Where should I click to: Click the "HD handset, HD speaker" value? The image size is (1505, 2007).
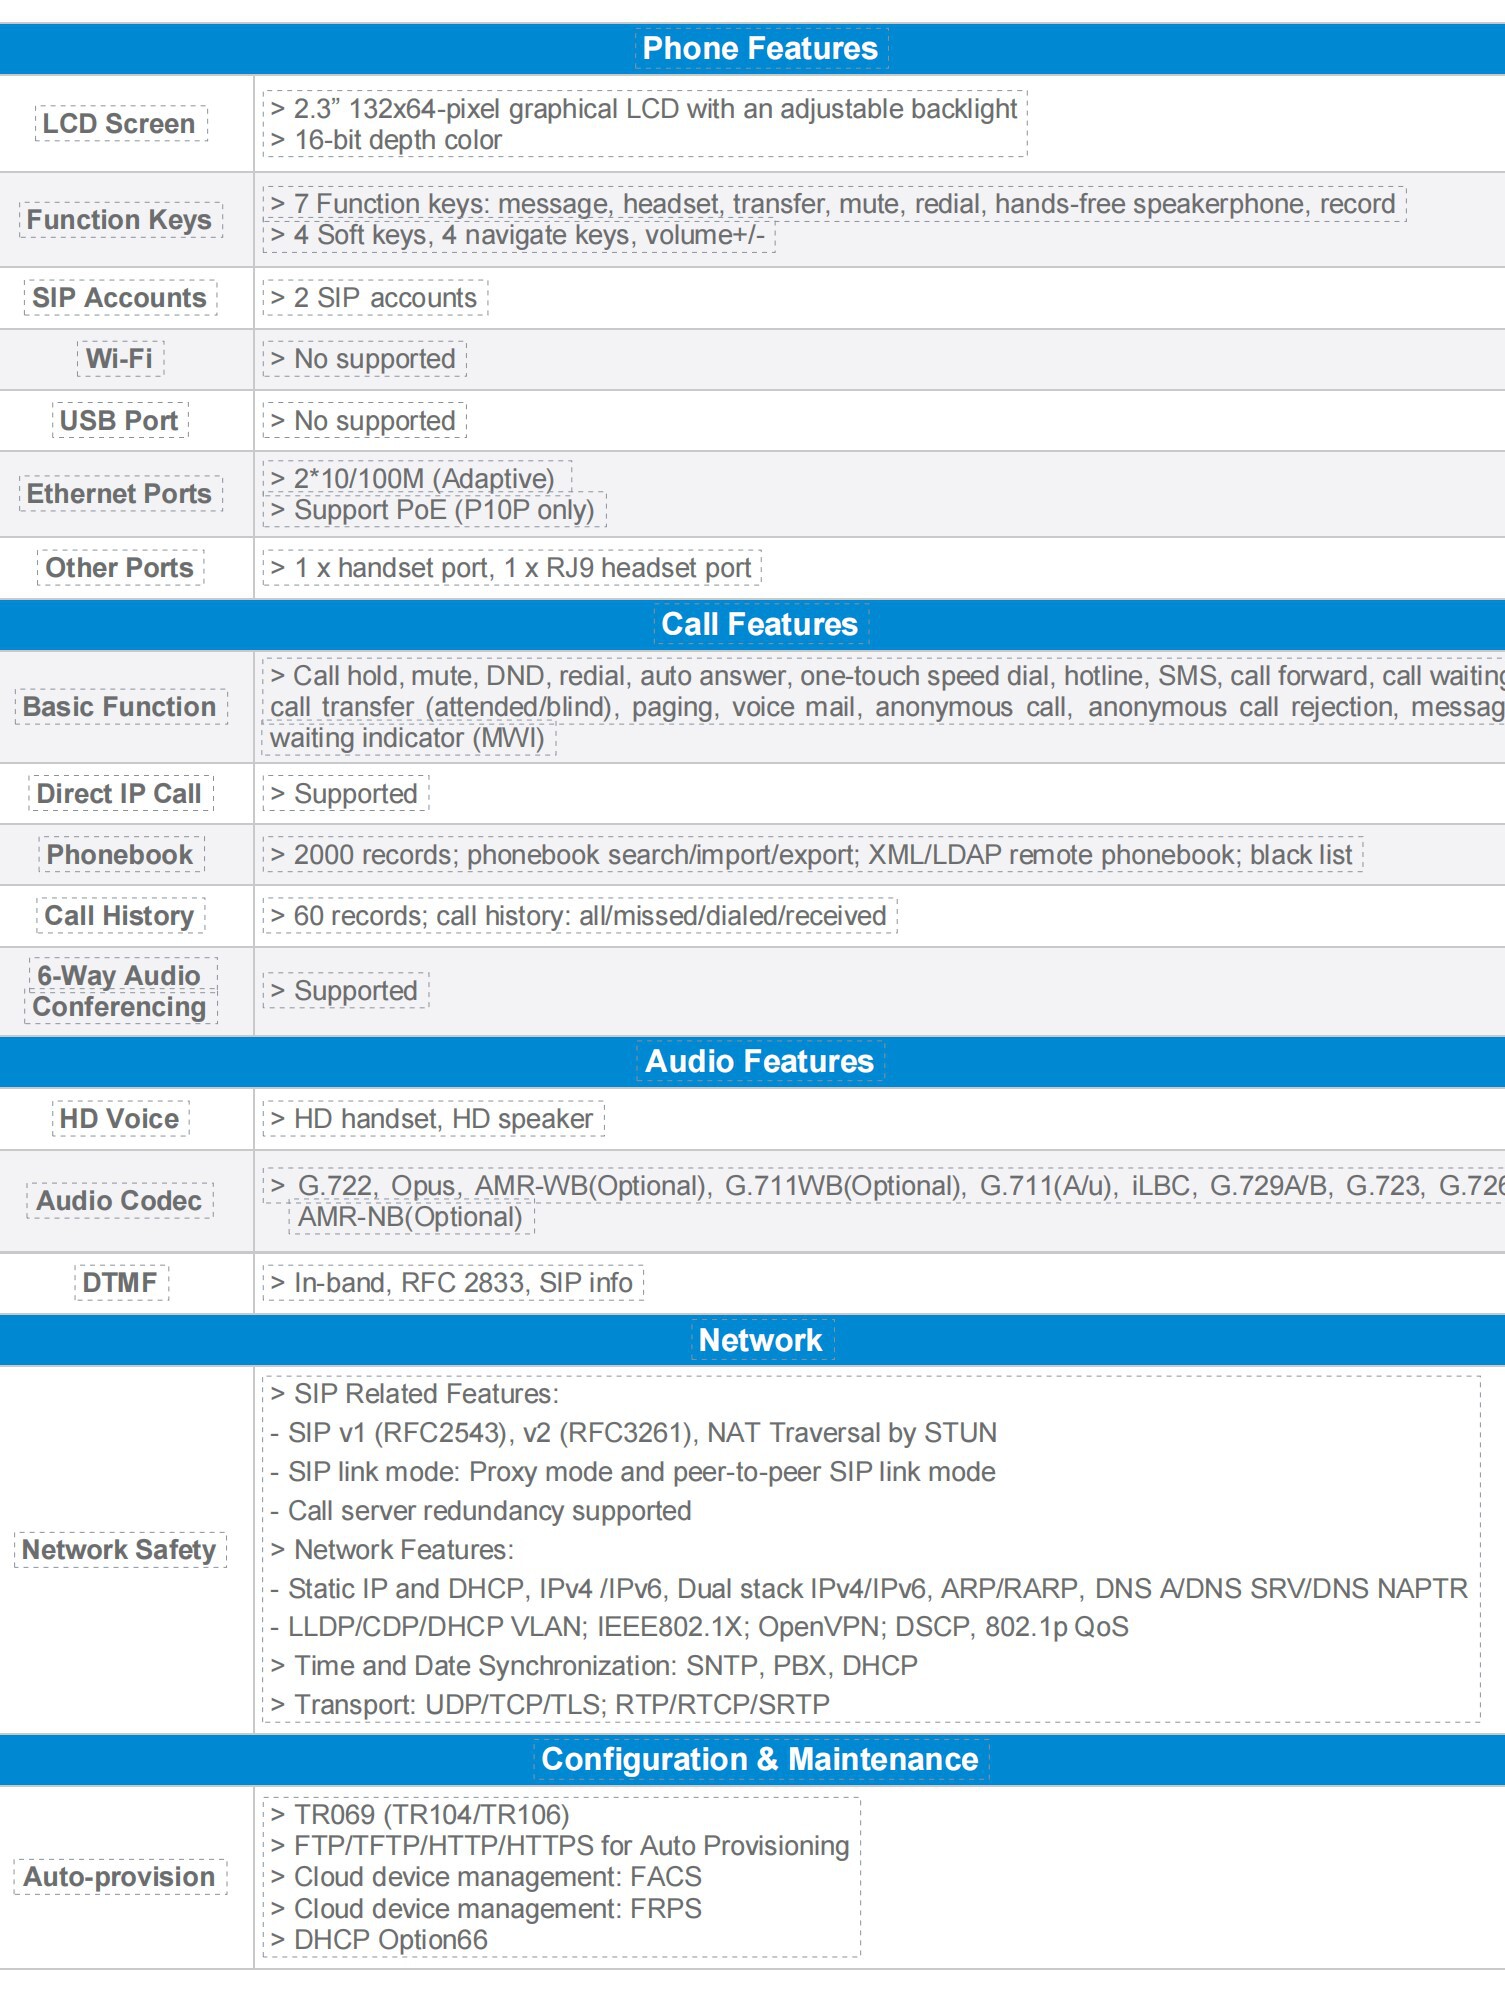pyautogui.click(x=434, y=1118)
